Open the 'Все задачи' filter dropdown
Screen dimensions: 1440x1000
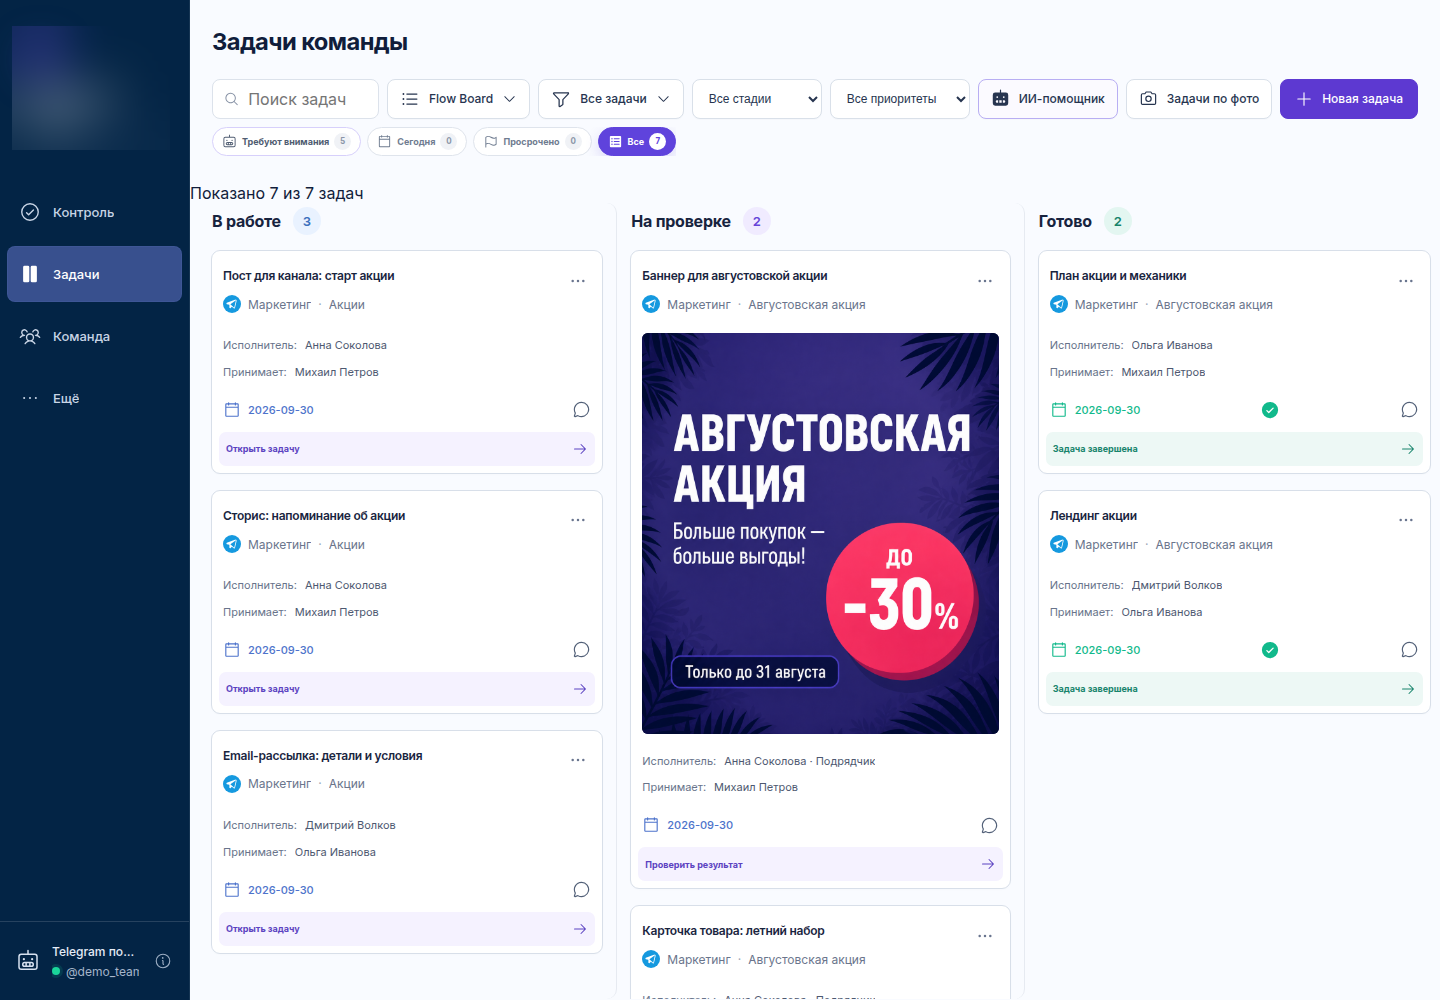611,99
